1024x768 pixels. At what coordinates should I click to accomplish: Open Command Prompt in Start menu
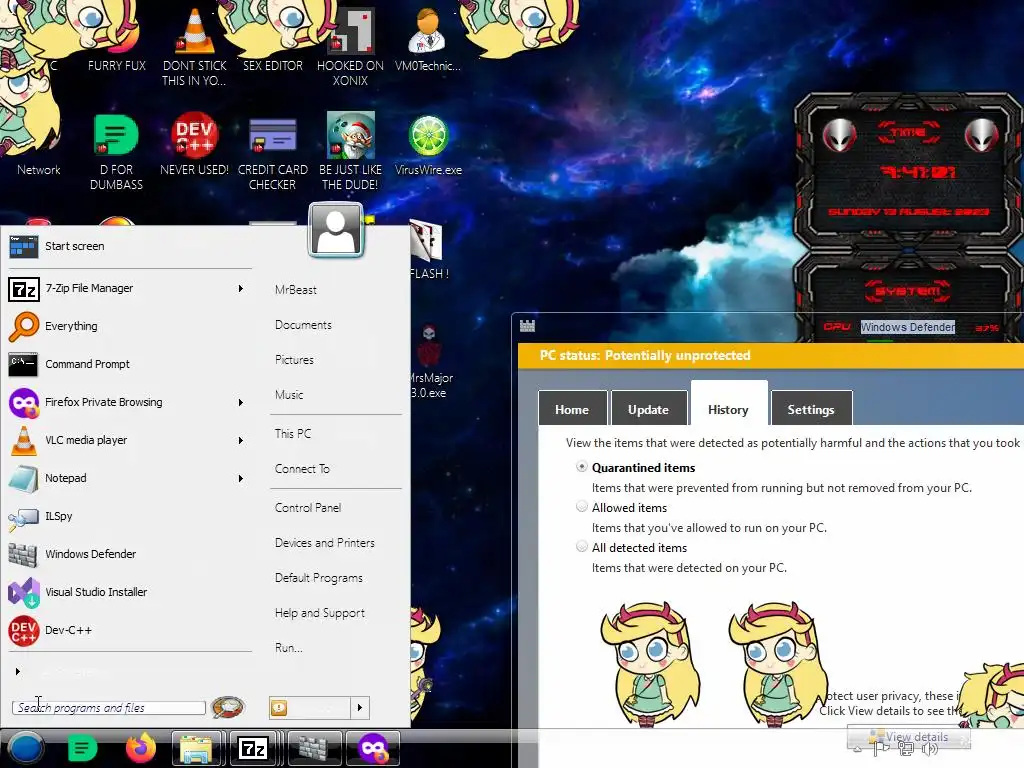point(129,364)
